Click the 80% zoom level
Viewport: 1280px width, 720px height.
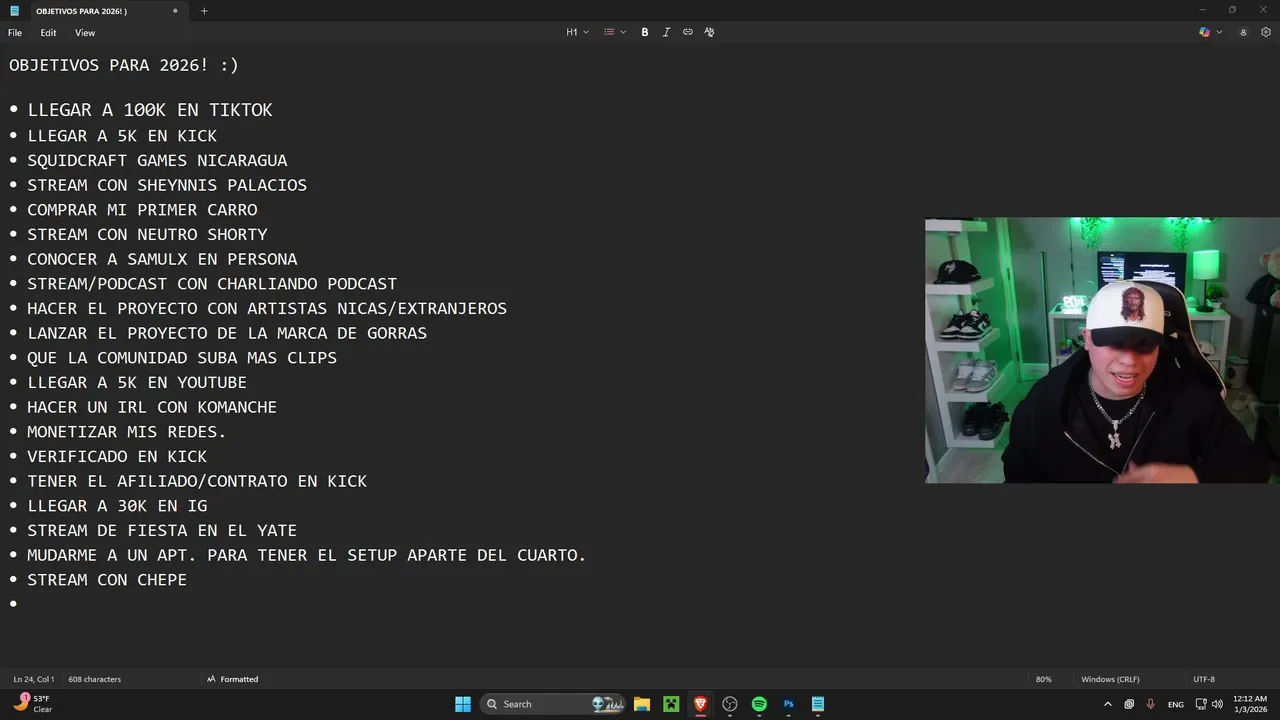point(1043,679)
